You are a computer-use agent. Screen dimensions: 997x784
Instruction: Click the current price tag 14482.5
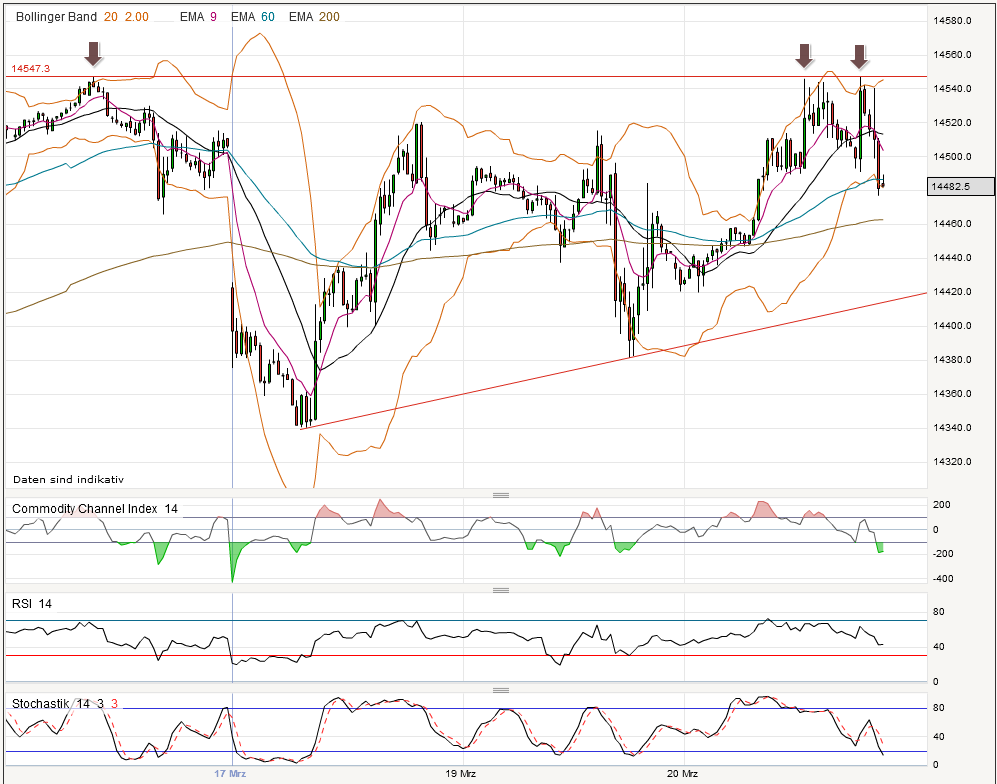tap(961, 186)
